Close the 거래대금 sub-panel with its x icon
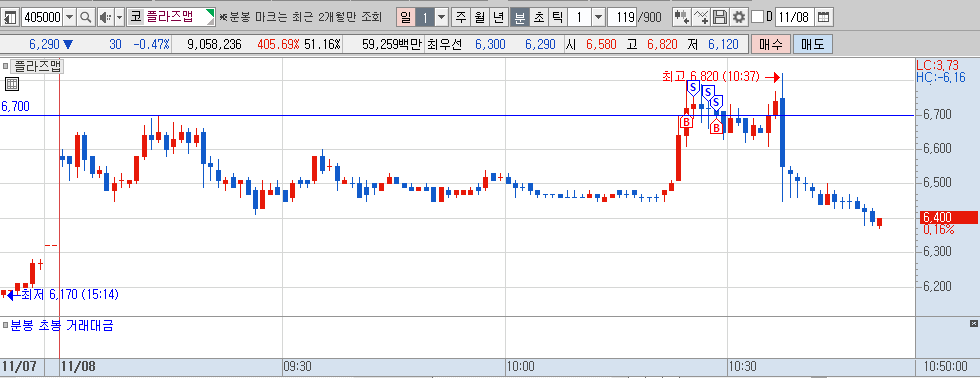980x378 pixels. click(x=974, y=323)
